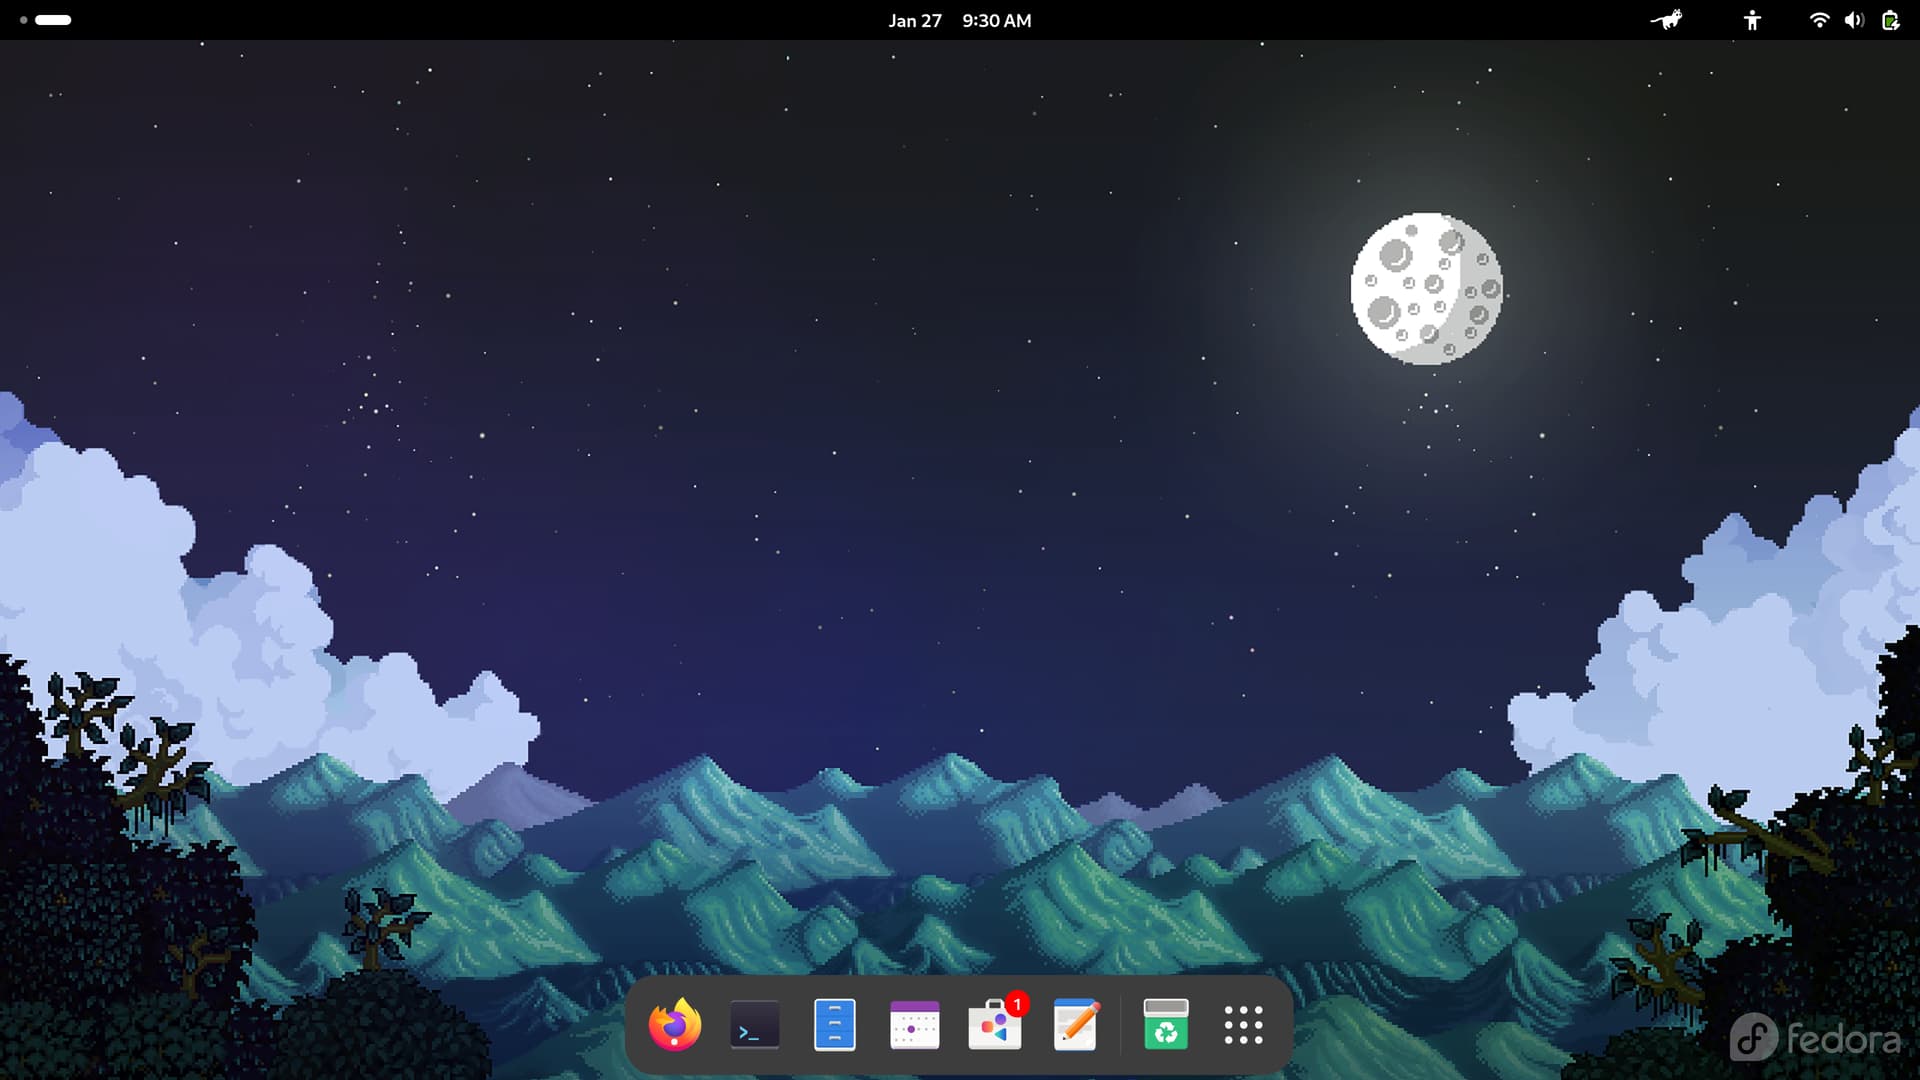Click the volume speaker icon
Screen dimensions: 1920x1080
pyautogui.click(x=1854, y=20)
